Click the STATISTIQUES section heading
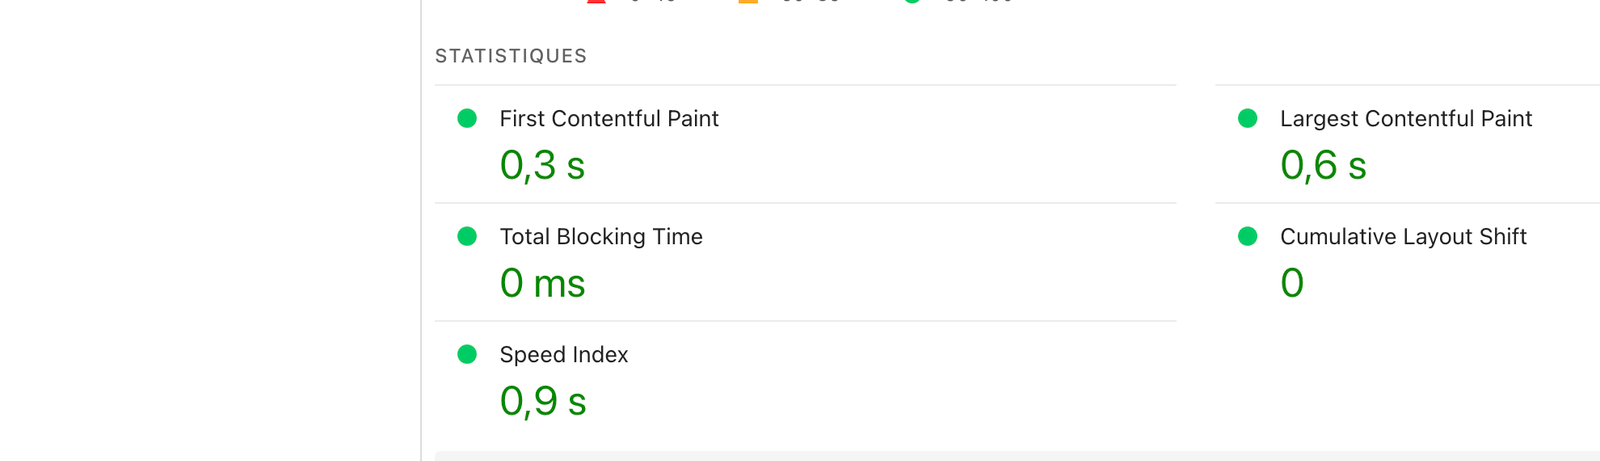The height and width of the screenshot is (461, 1600). pos(511,56)
